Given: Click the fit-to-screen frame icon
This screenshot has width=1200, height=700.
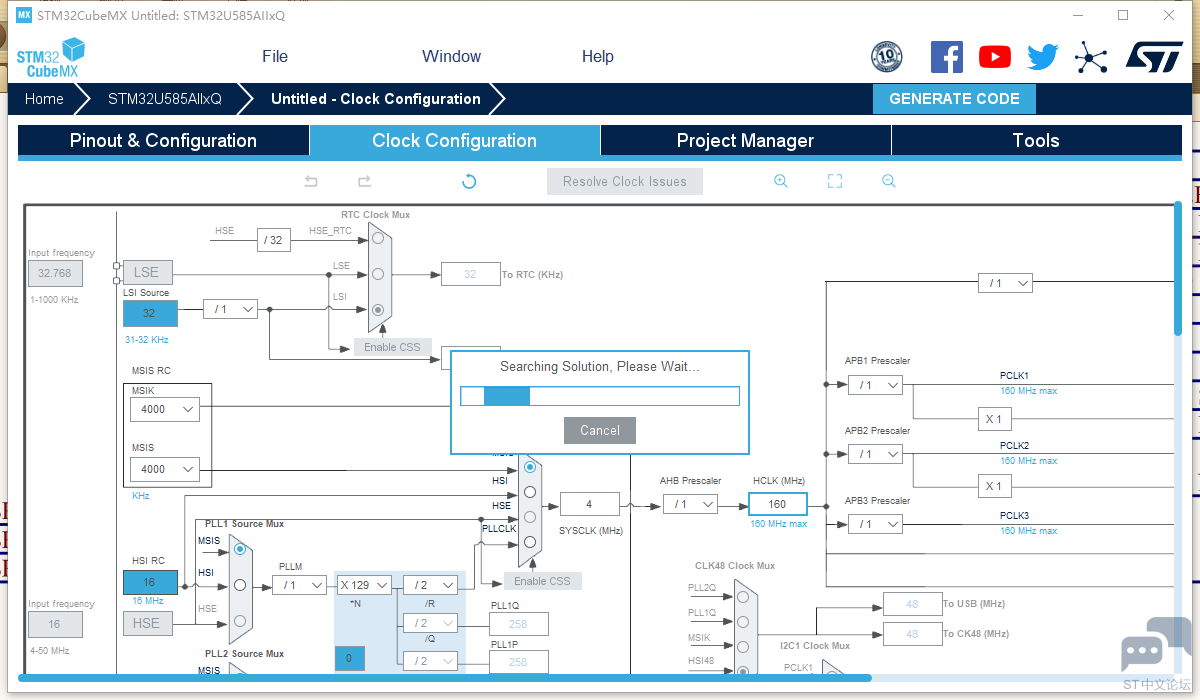Looking at the screenshot, I should [835, 181].
